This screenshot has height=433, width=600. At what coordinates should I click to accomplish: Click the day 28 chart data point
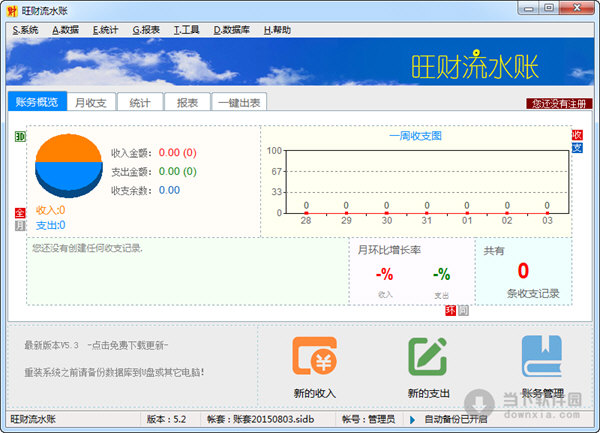tap(306, 213)
